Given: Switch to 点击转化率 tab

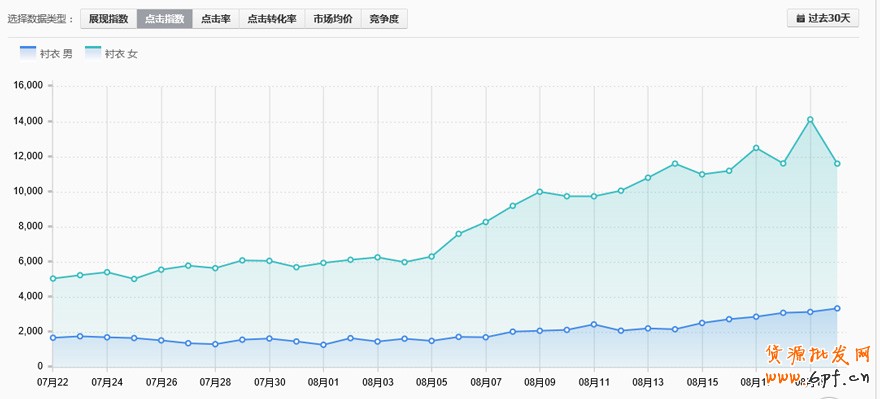Looking at the screenshot, I should [272, 19].
